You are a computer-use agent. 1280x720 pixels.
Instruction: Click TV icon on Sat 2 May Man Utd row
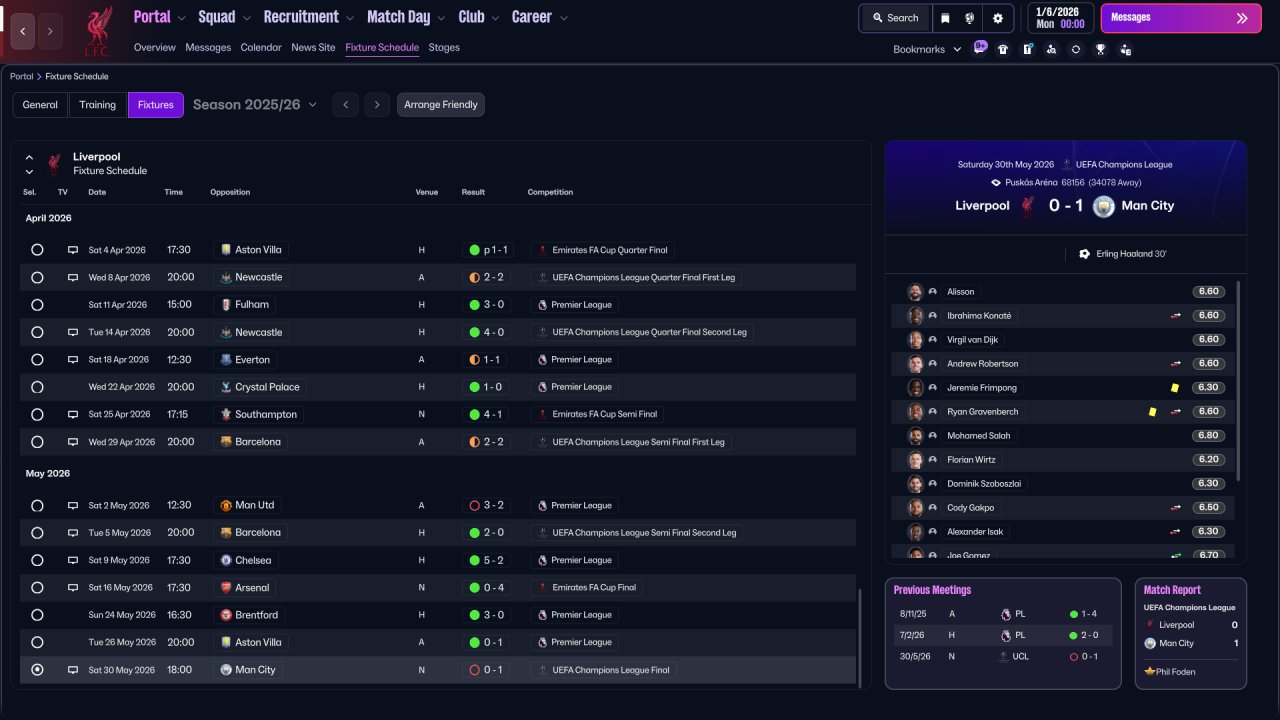[x=72, y=506]
